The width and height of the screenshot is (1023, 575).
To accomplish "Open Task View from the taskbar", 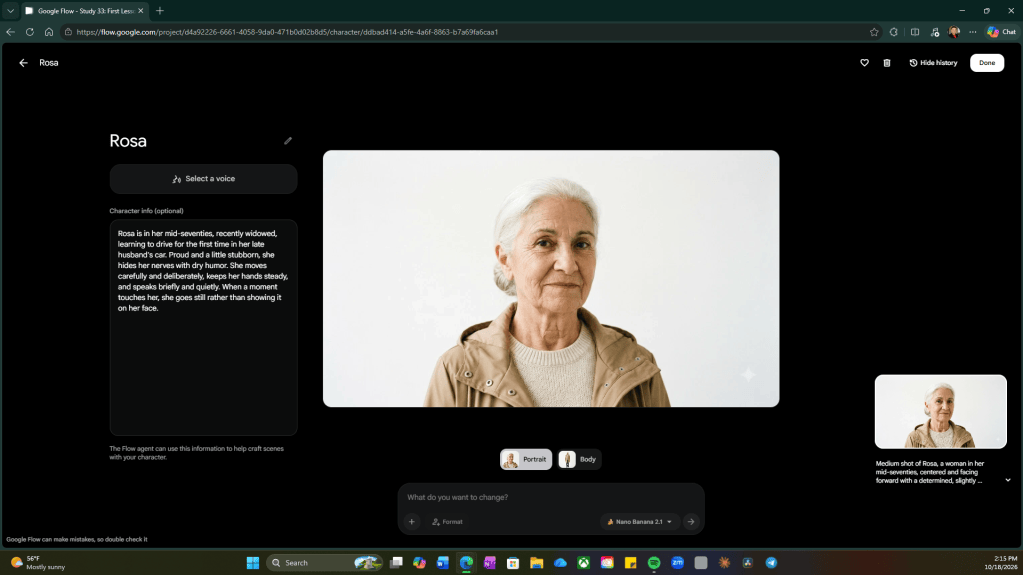I will pyautogui.click(x=396, y=563).
